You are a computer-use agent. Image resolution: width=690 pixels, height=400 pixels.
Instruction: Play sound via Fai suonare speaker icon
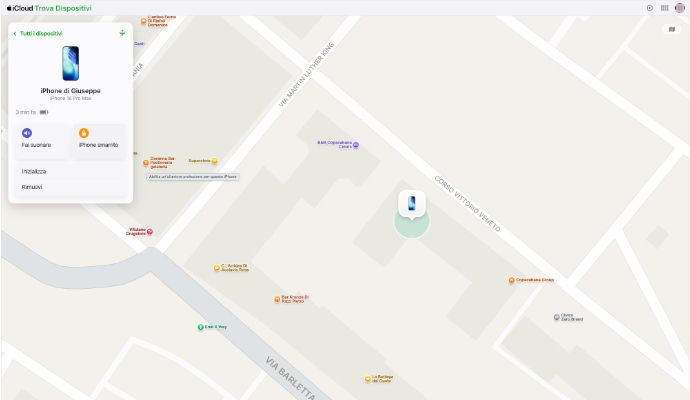coord(27,133)
